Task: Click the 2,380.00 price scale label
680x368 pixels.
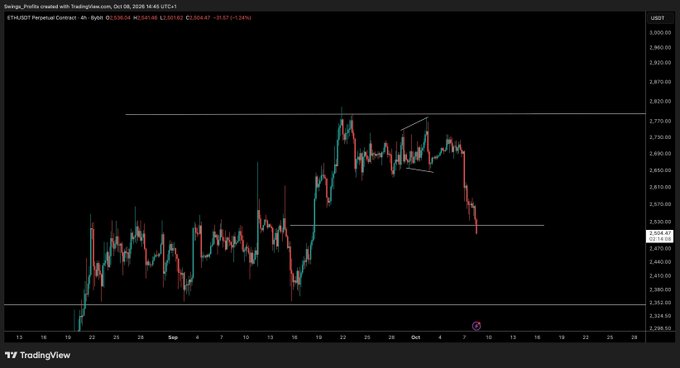Action: (660, 289)
